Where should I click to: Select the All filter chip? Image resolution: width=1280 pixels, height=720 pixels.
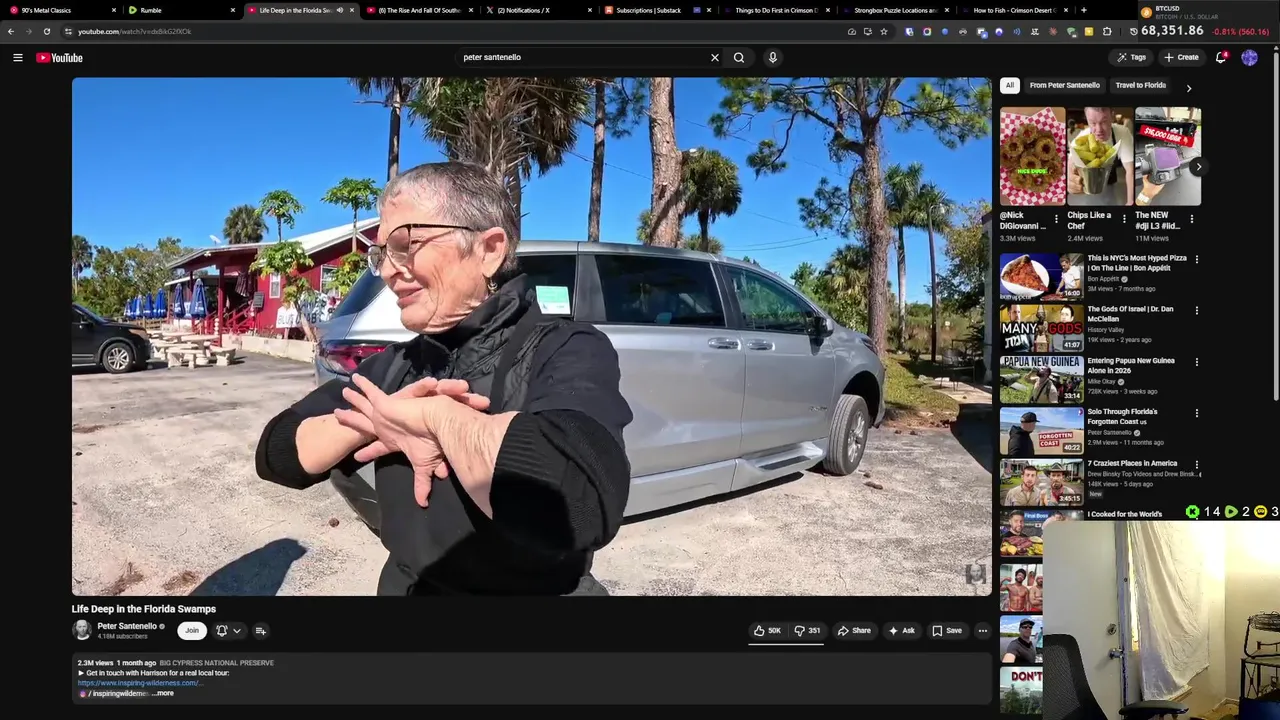[1010, 85]
